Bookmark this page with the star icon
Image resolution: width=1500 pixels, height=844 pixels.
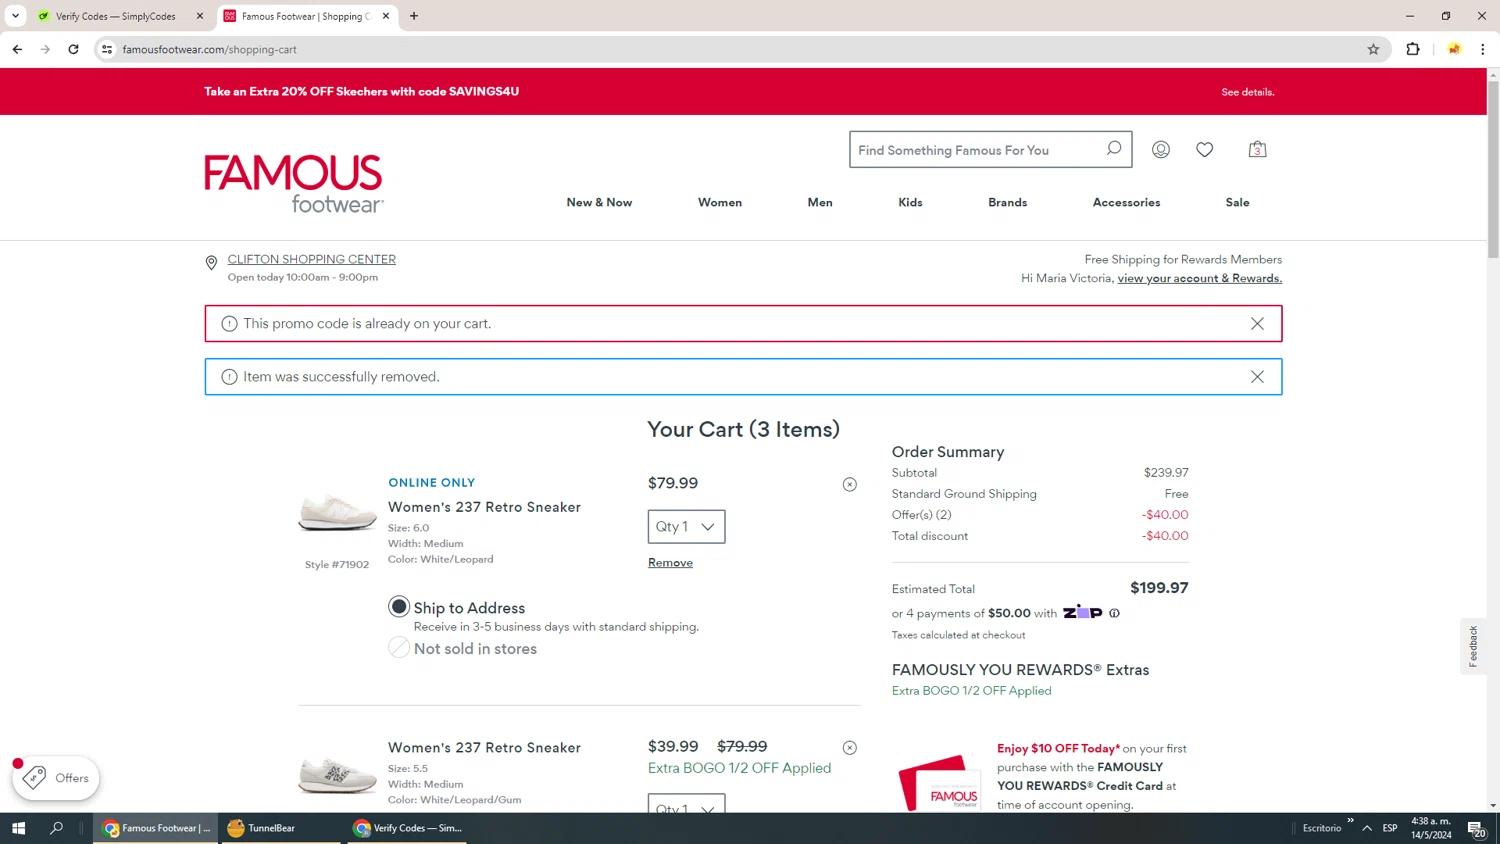point(1373,49)
